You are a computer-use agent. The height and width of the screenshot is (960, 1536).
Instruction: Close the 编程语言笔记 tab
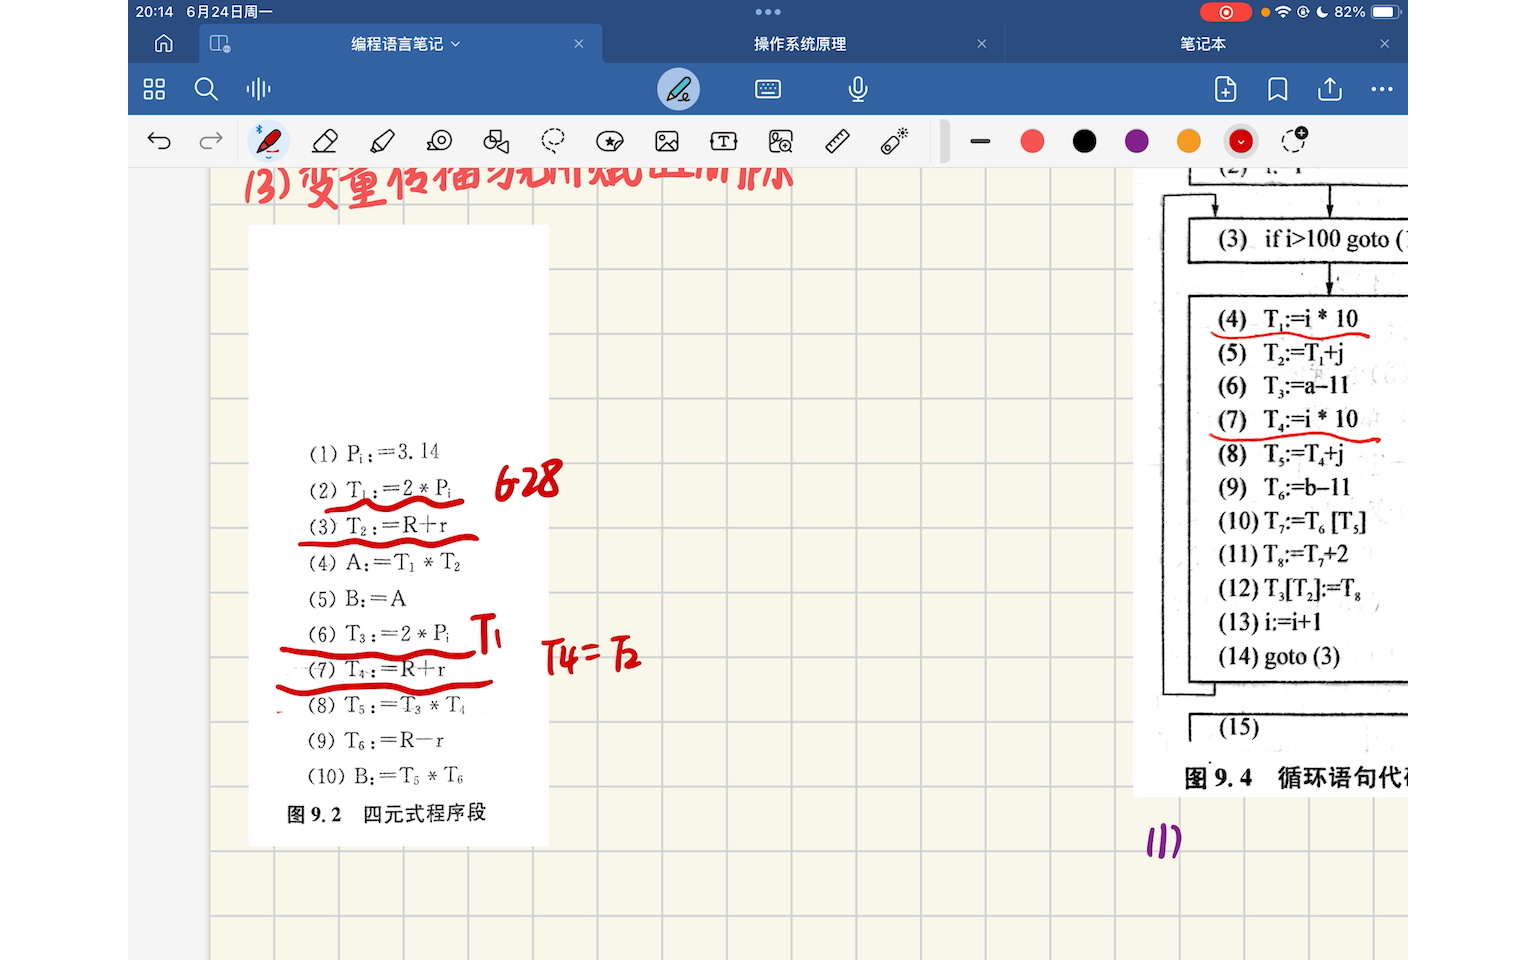coord(579,44)
